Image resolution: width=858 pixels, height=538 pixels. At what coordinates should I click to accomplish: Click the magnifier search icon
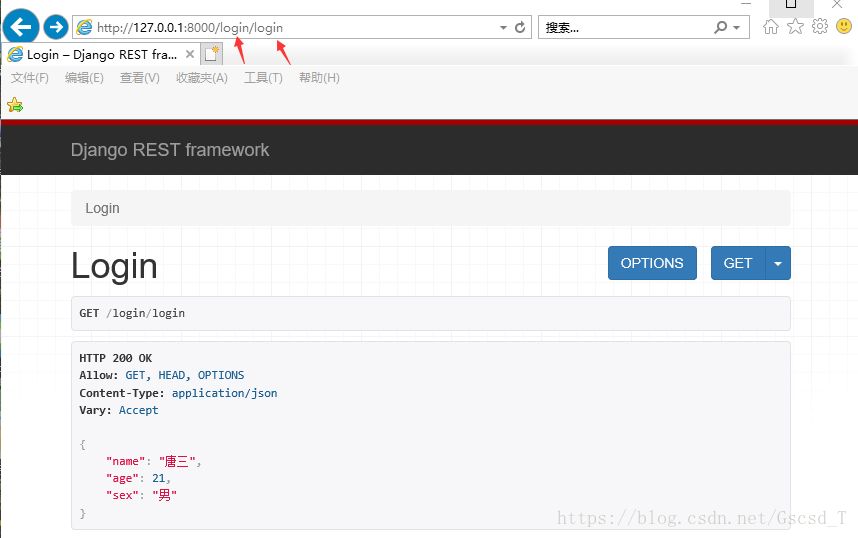721,27
